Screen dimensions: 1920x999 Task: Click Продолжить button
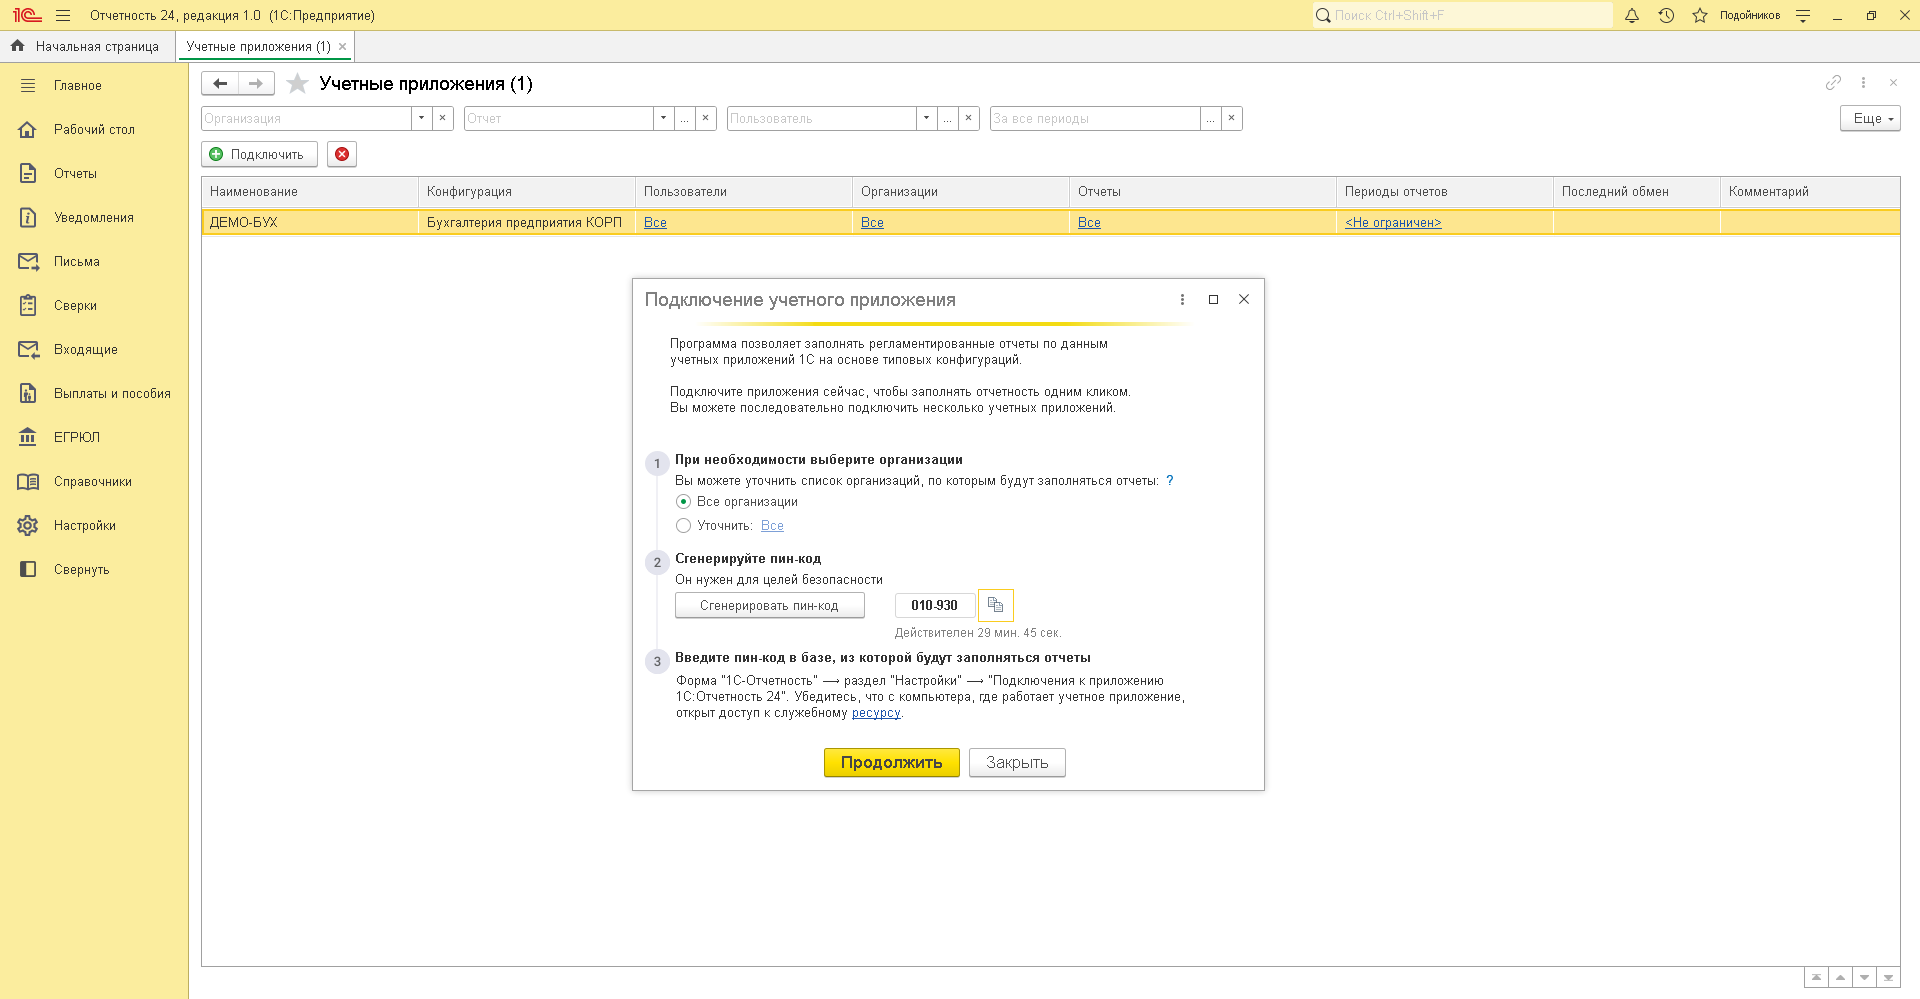click(891, 762)
